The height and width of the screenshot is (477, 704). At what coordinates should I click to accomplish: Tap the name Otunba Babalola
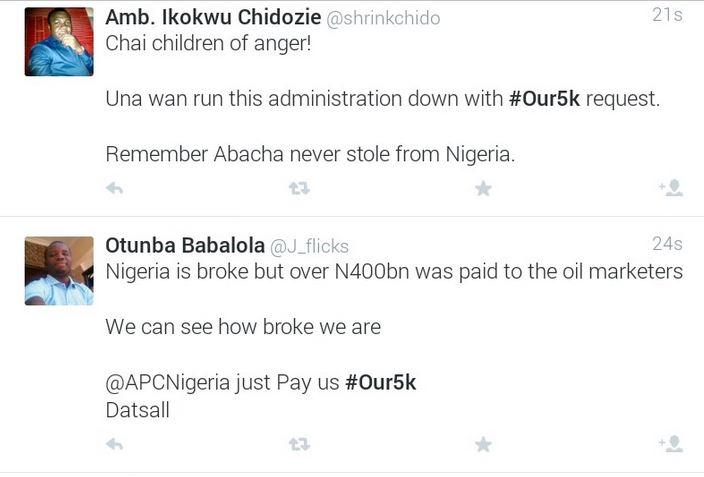click(x=184, y=245)
